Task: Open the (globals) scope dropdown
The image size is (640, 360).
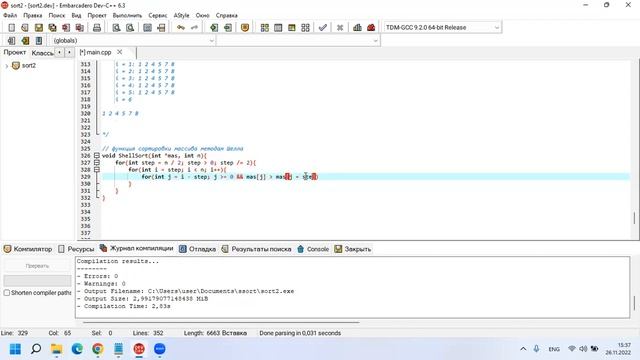Action: (x=133, y=40)
